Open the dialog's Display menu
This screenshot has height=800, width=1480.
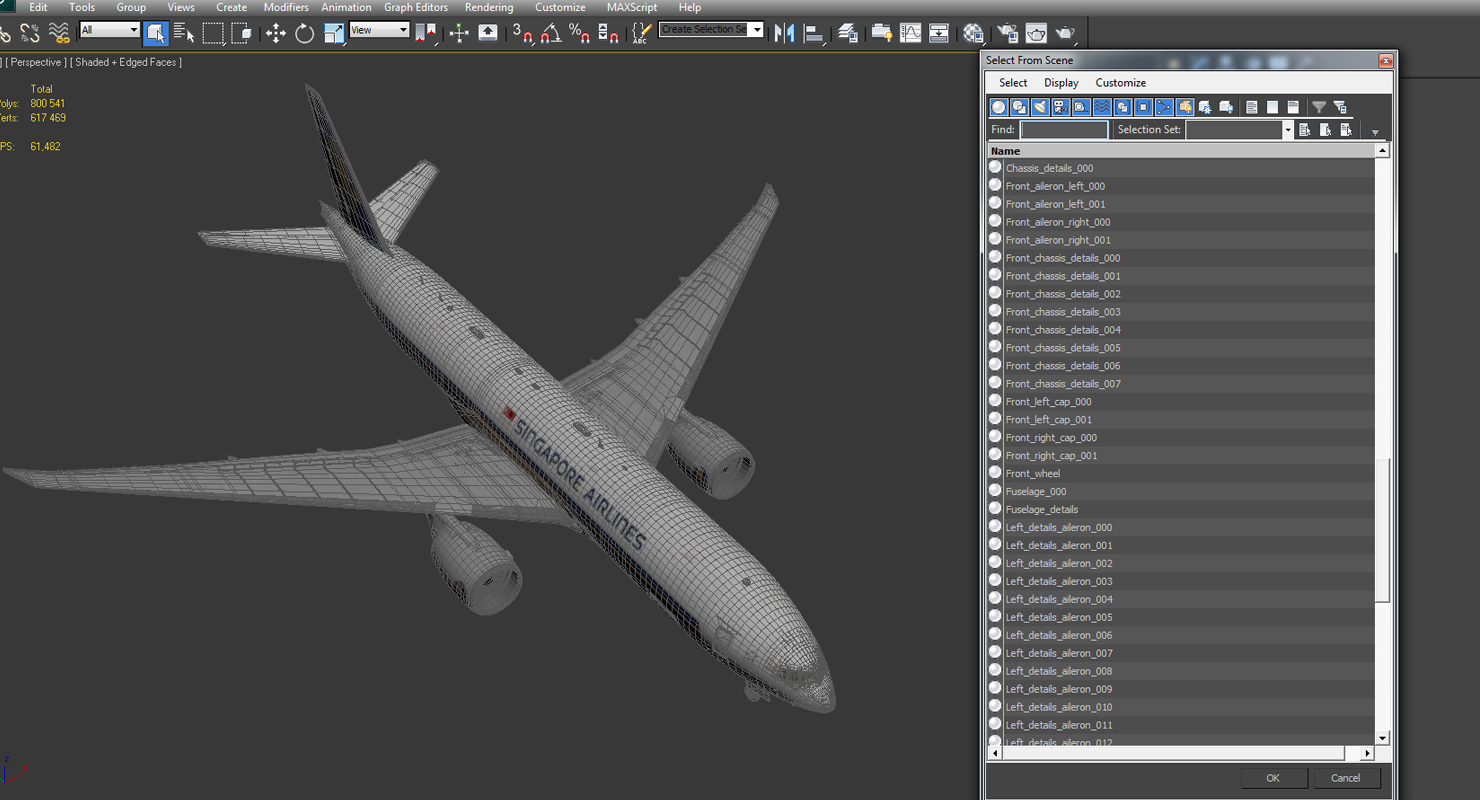point(1061,83)
